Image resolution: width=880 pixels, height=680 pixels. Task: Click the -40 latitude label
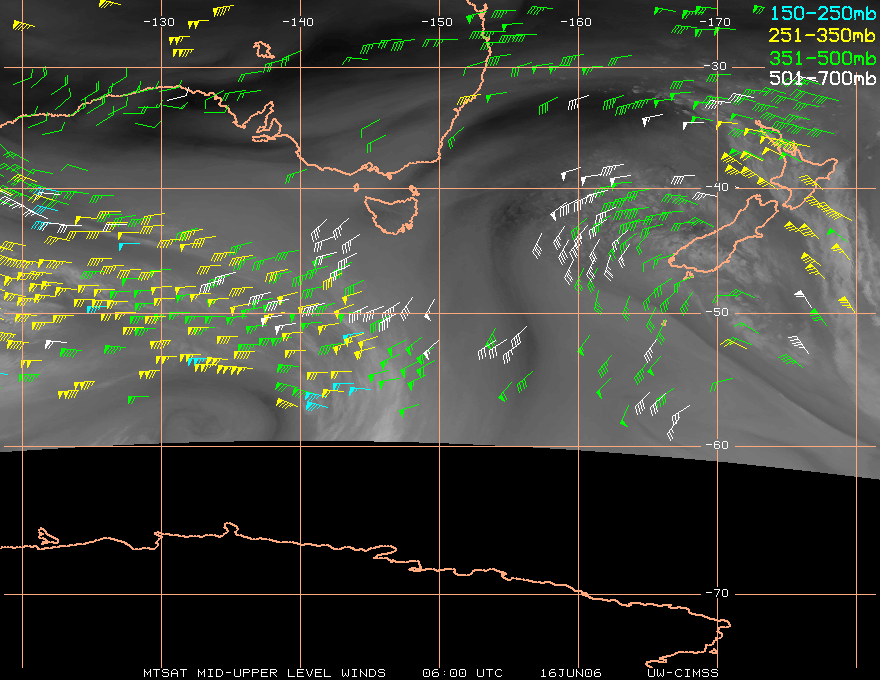pos(717,187)
